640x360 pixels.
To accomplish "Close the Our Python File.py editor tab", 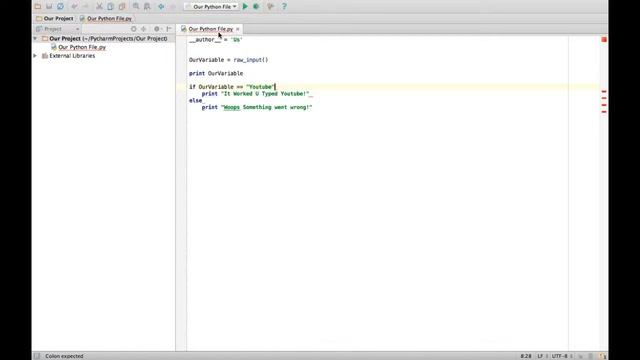I will coord(238,29).
